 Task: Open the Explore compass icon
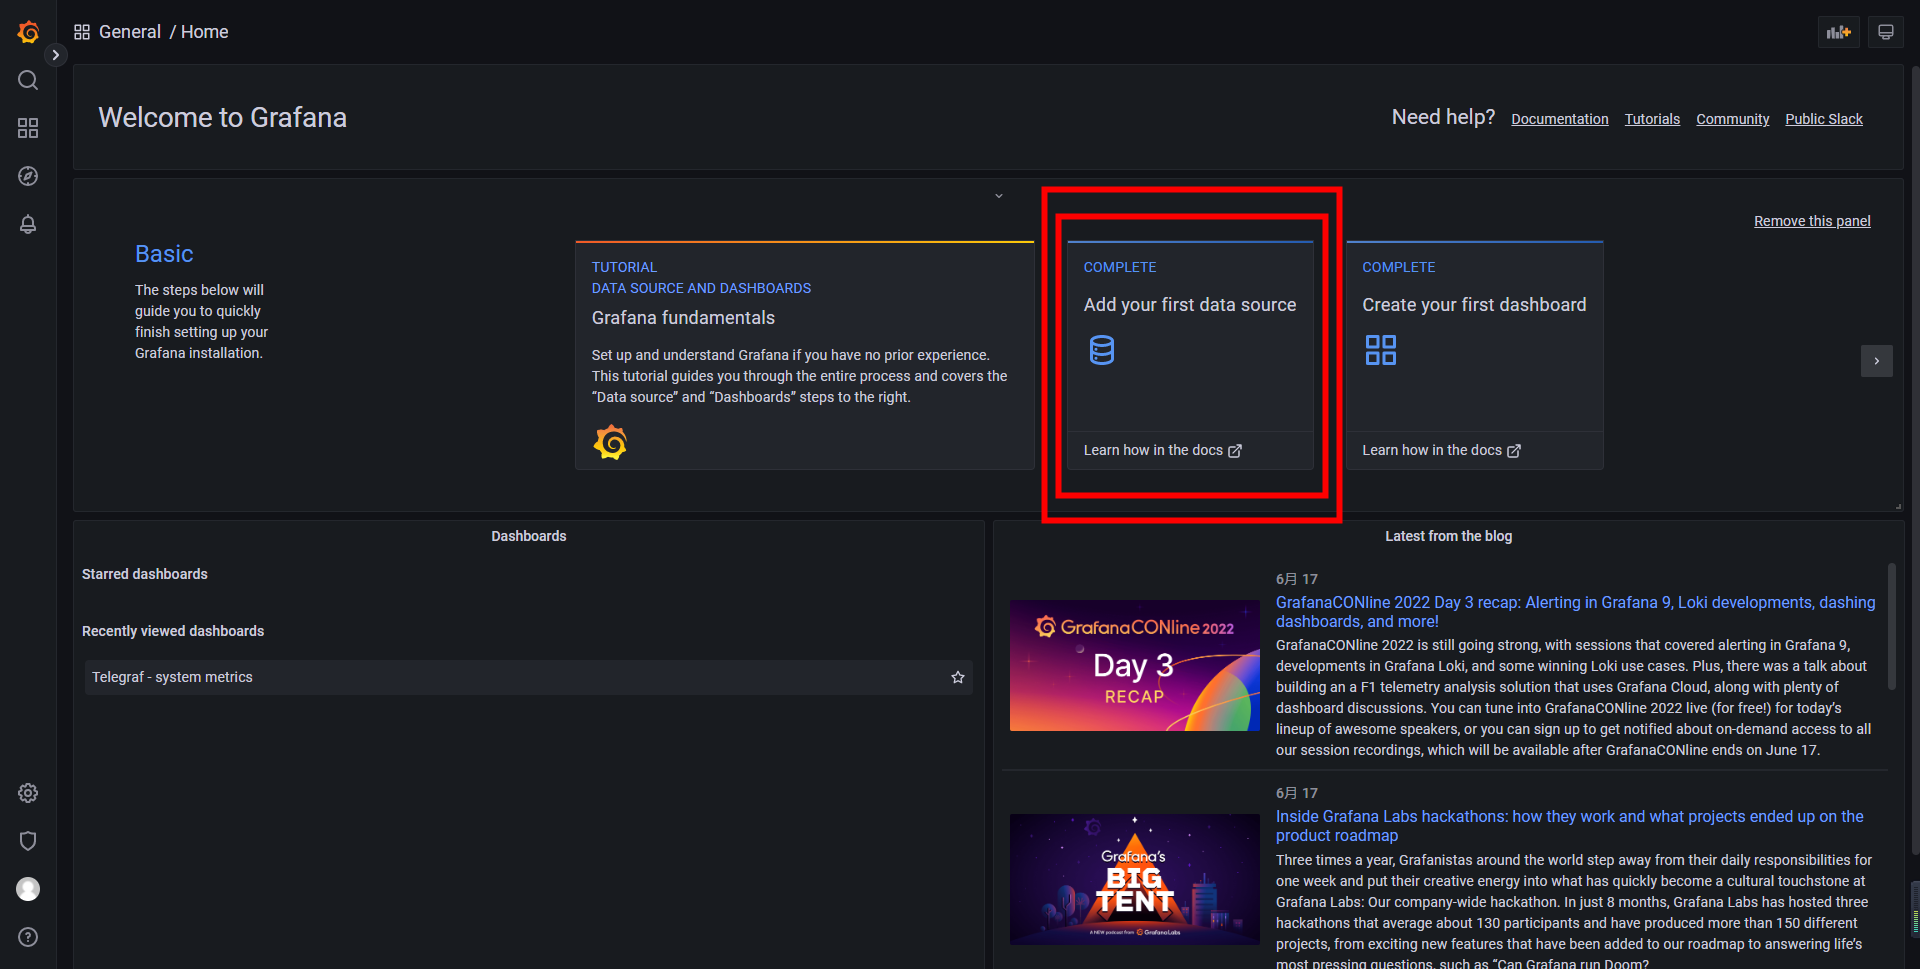(28, 176)
